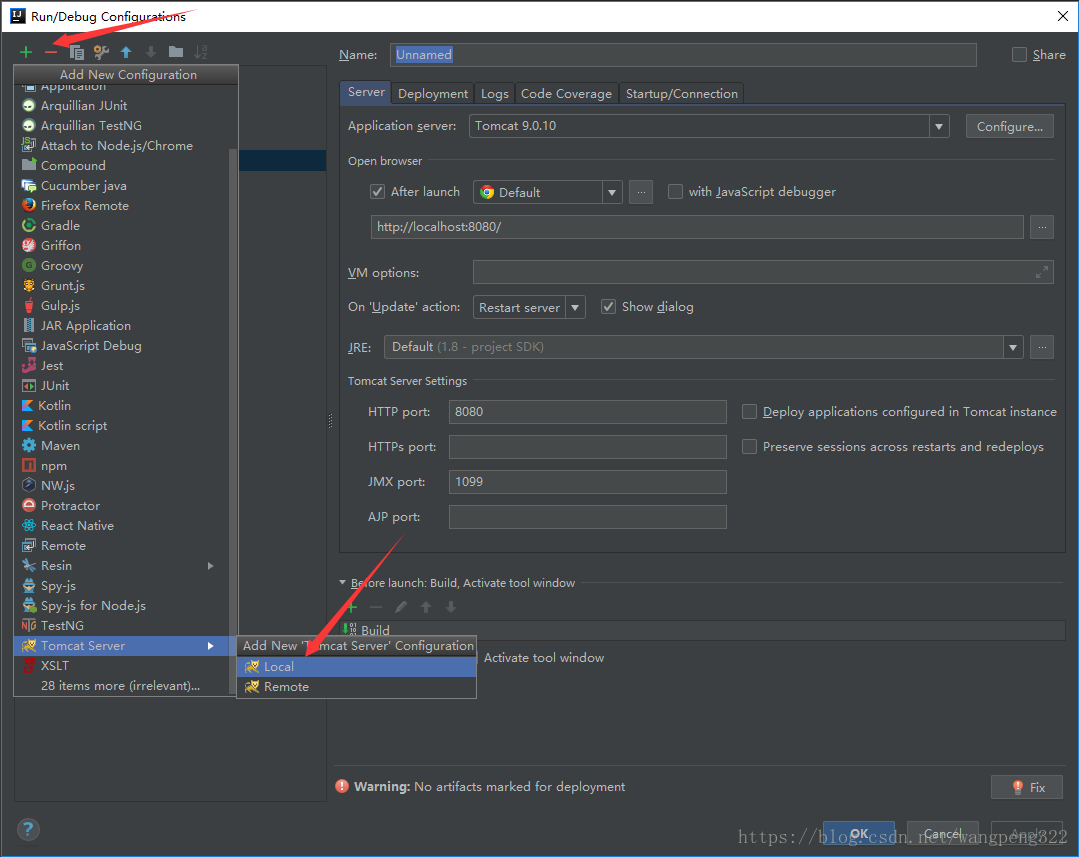Select React Native configuration type
This screenshot has height=857, width=1079.
121,526
